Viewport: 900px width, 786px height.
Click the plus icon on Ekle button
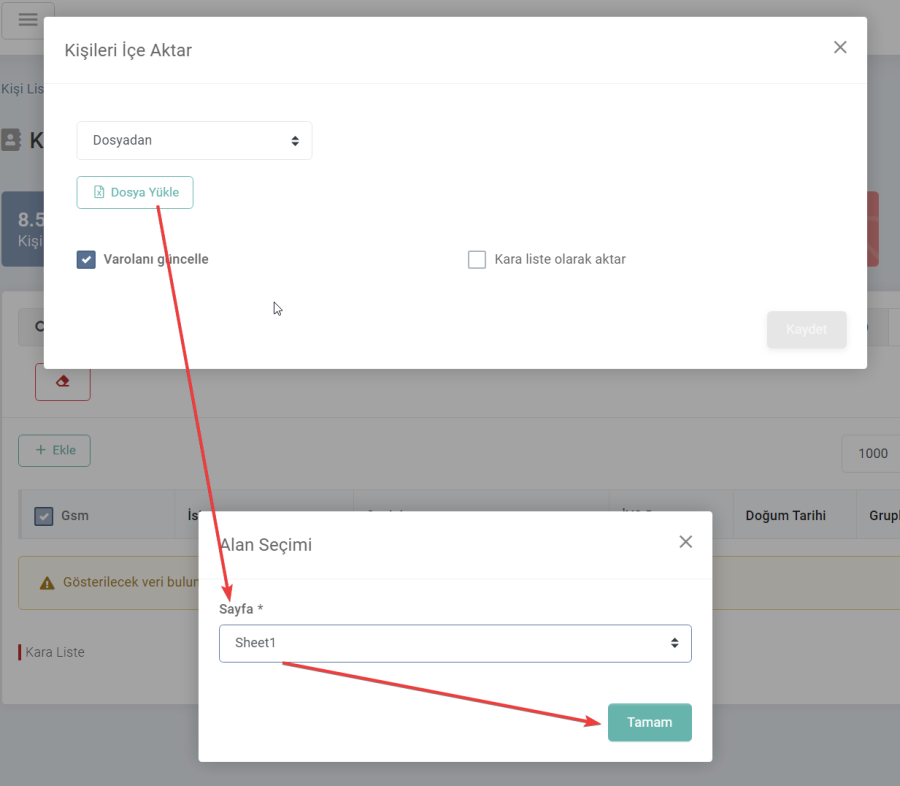[x=41, y=450]
